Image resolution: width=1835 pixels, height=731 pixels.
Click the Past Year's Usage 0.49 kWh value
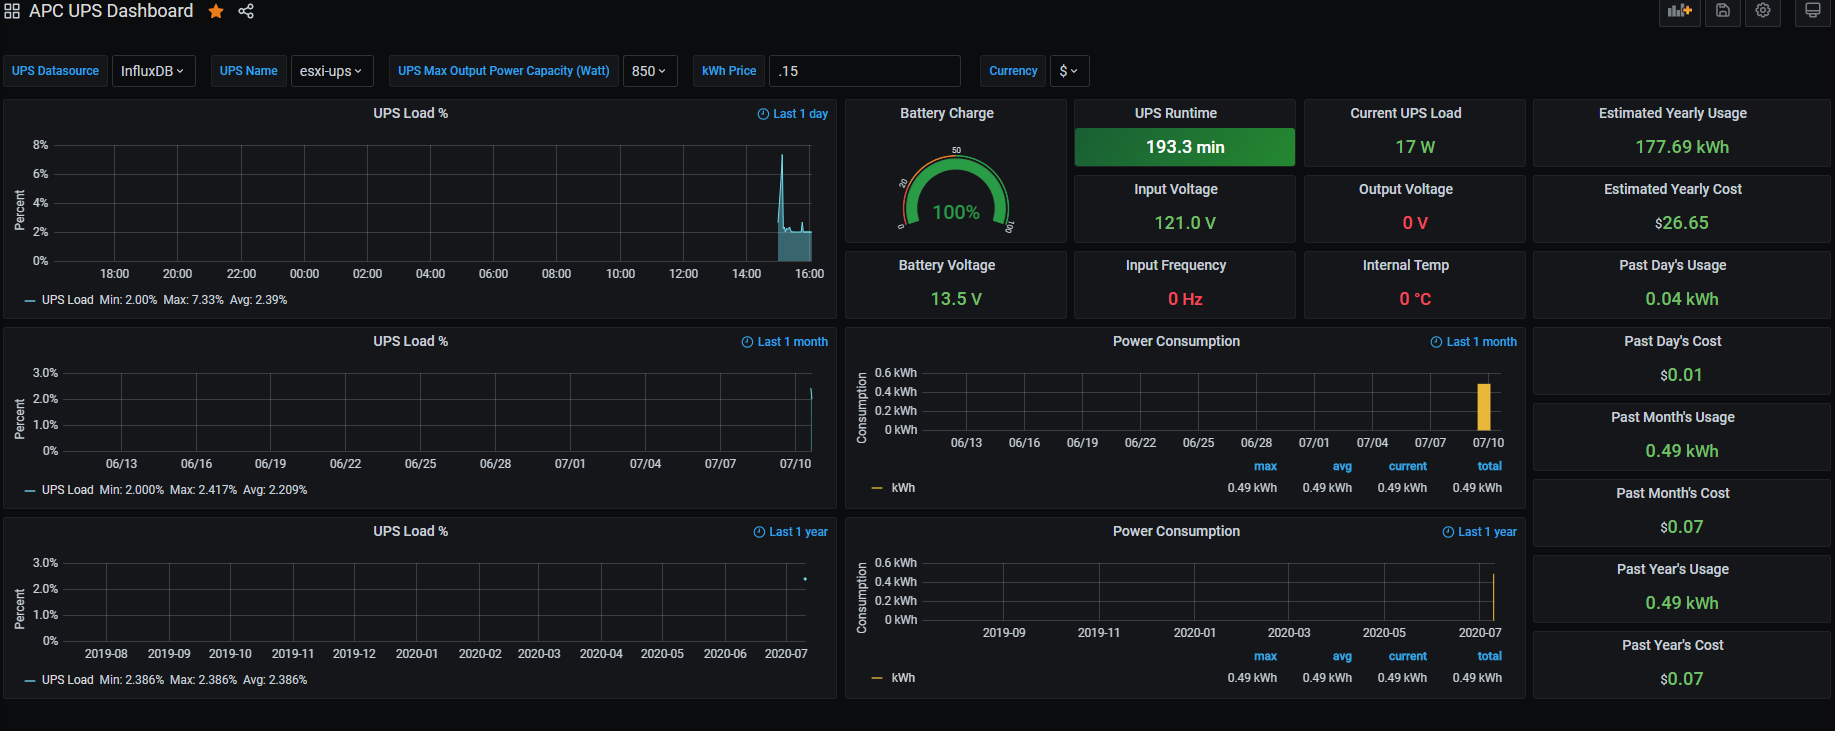pos(1682,603)
